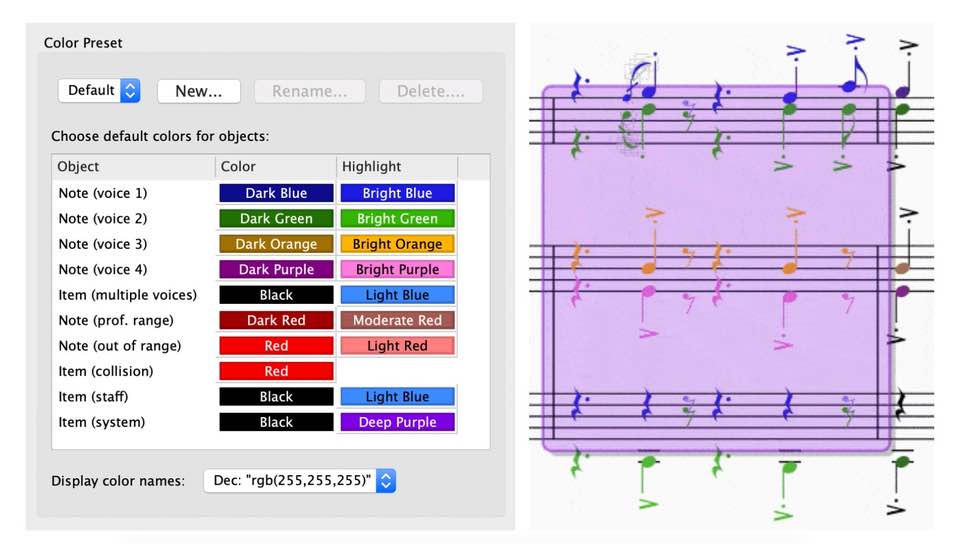Select the Bright Orange highlight swatch
960x552 pixels.
click(397, 244)
